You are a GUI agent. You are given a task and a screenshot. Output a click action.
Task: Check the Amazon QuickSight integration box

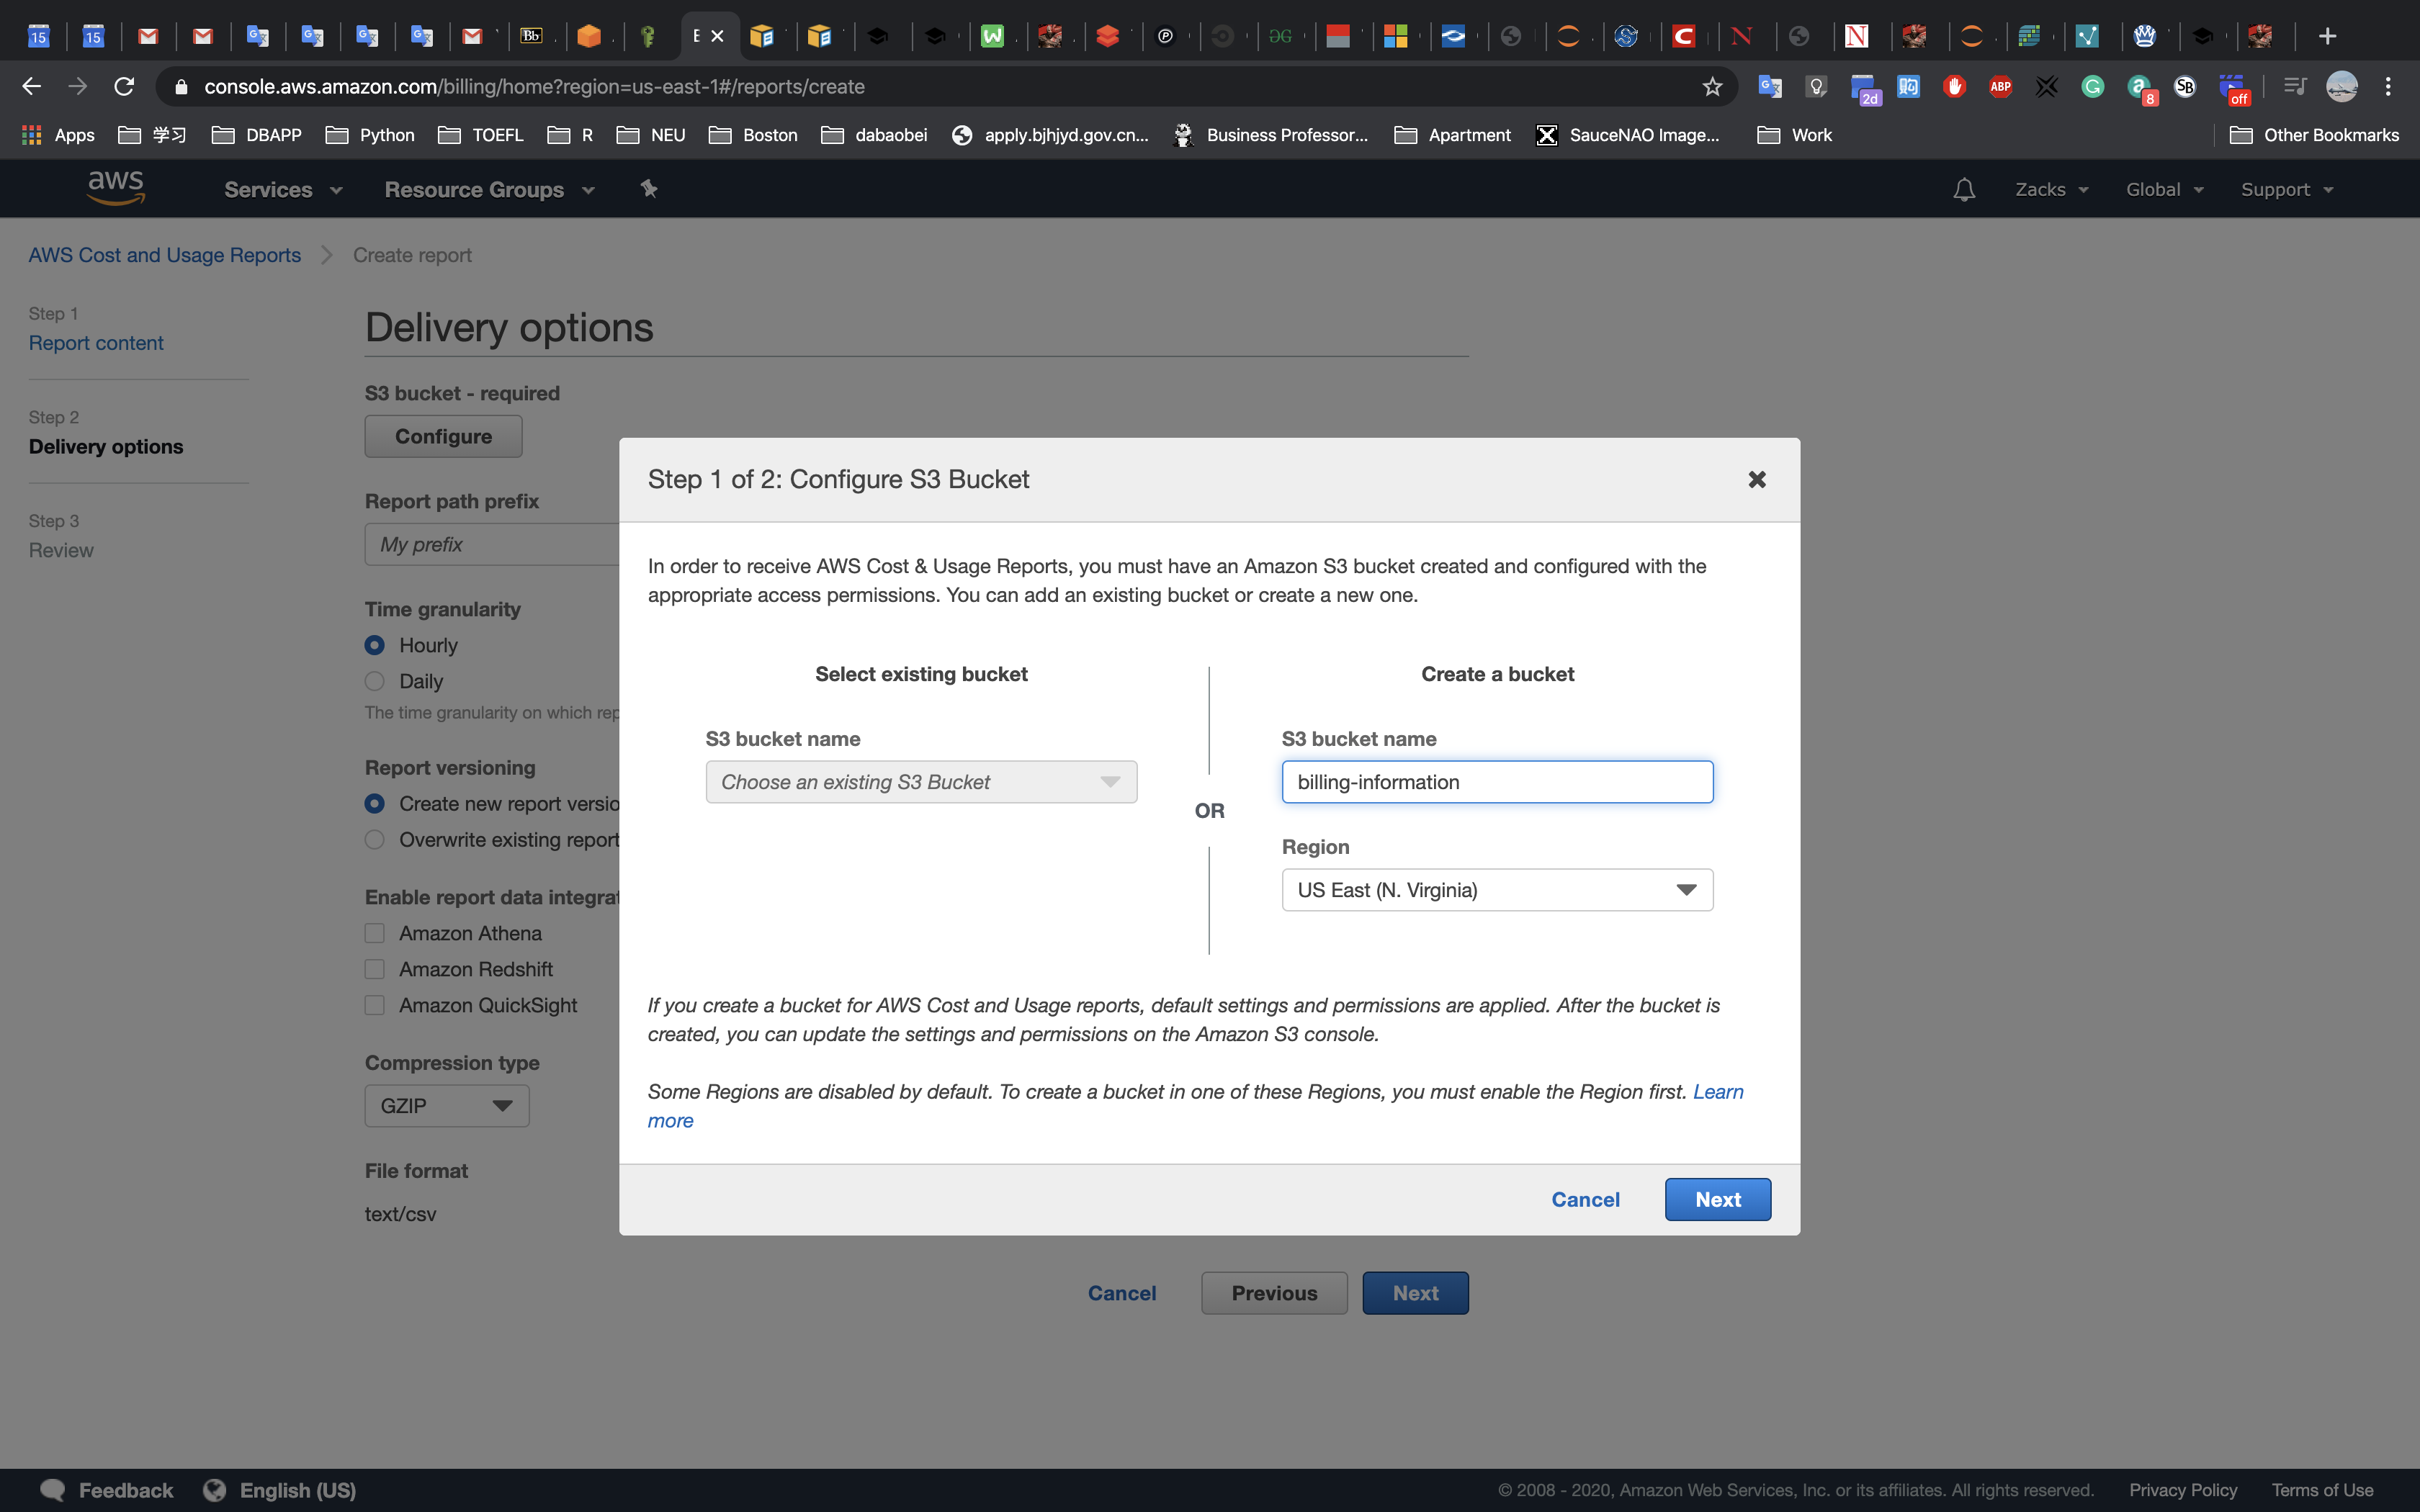[x=375, y=1005]
